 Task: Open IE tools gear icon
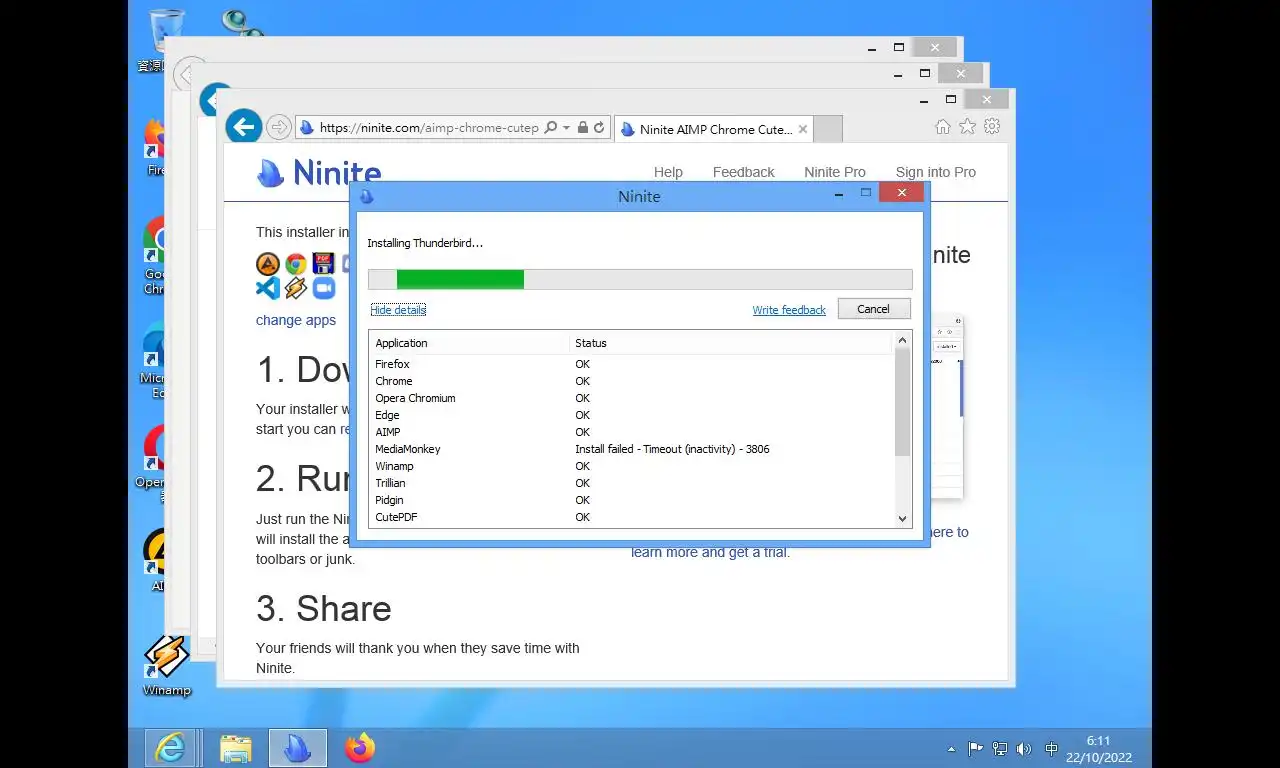pyautogui.click(x=992, y=126)
